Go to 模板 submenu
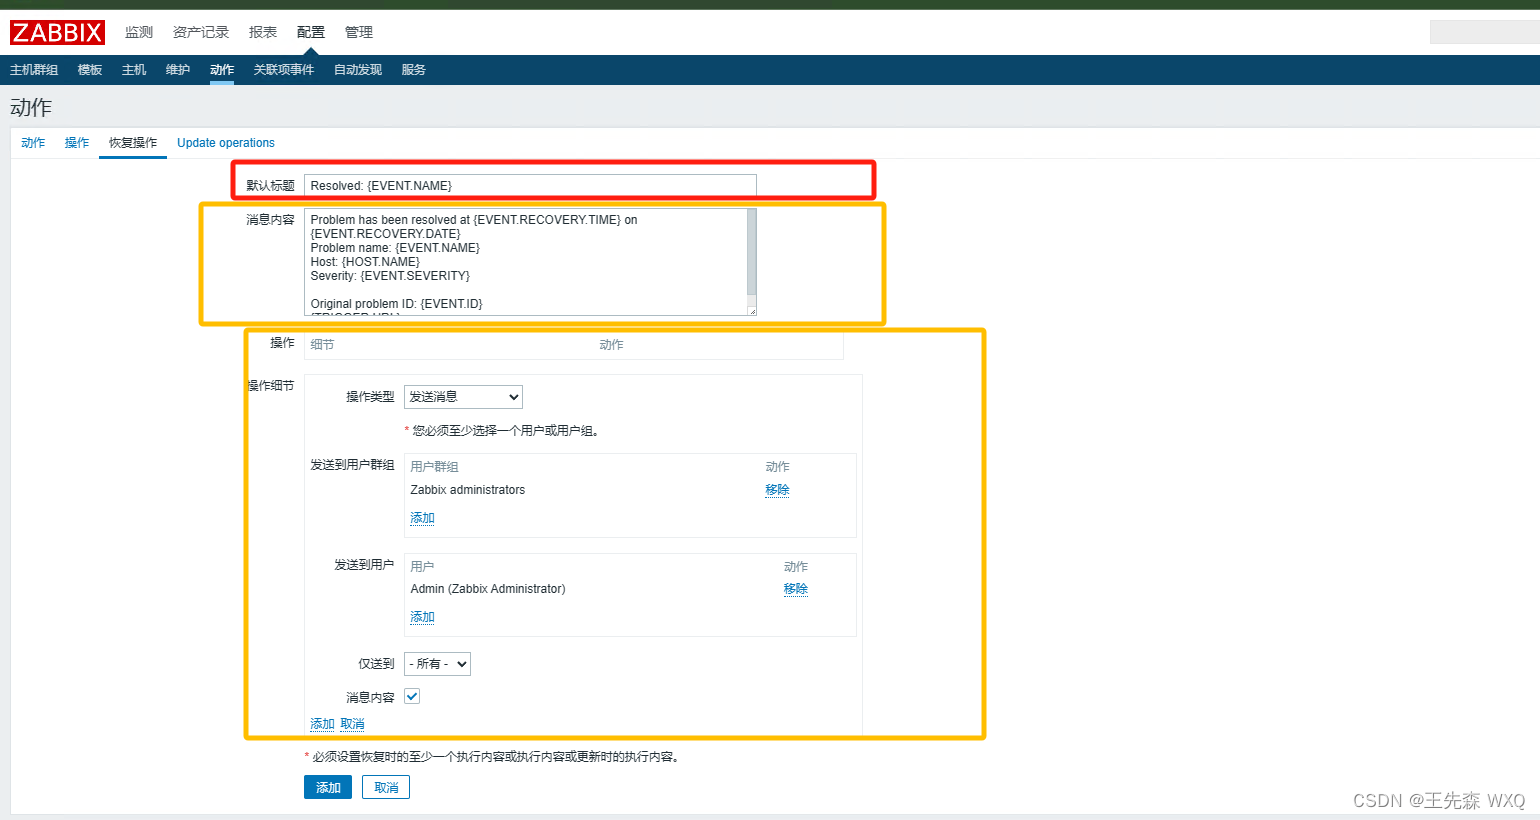The image size is (1540, 820). 90,70
